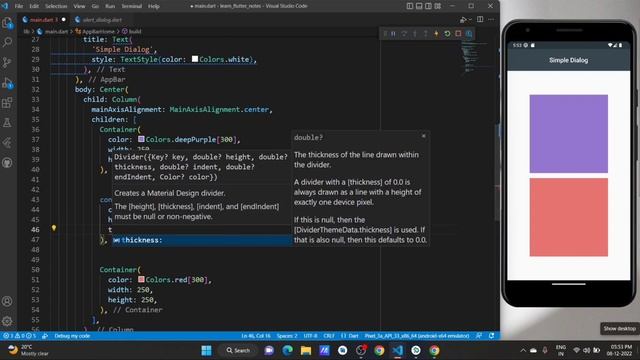Open the Extensions view
640x360 pixels.
7,102
